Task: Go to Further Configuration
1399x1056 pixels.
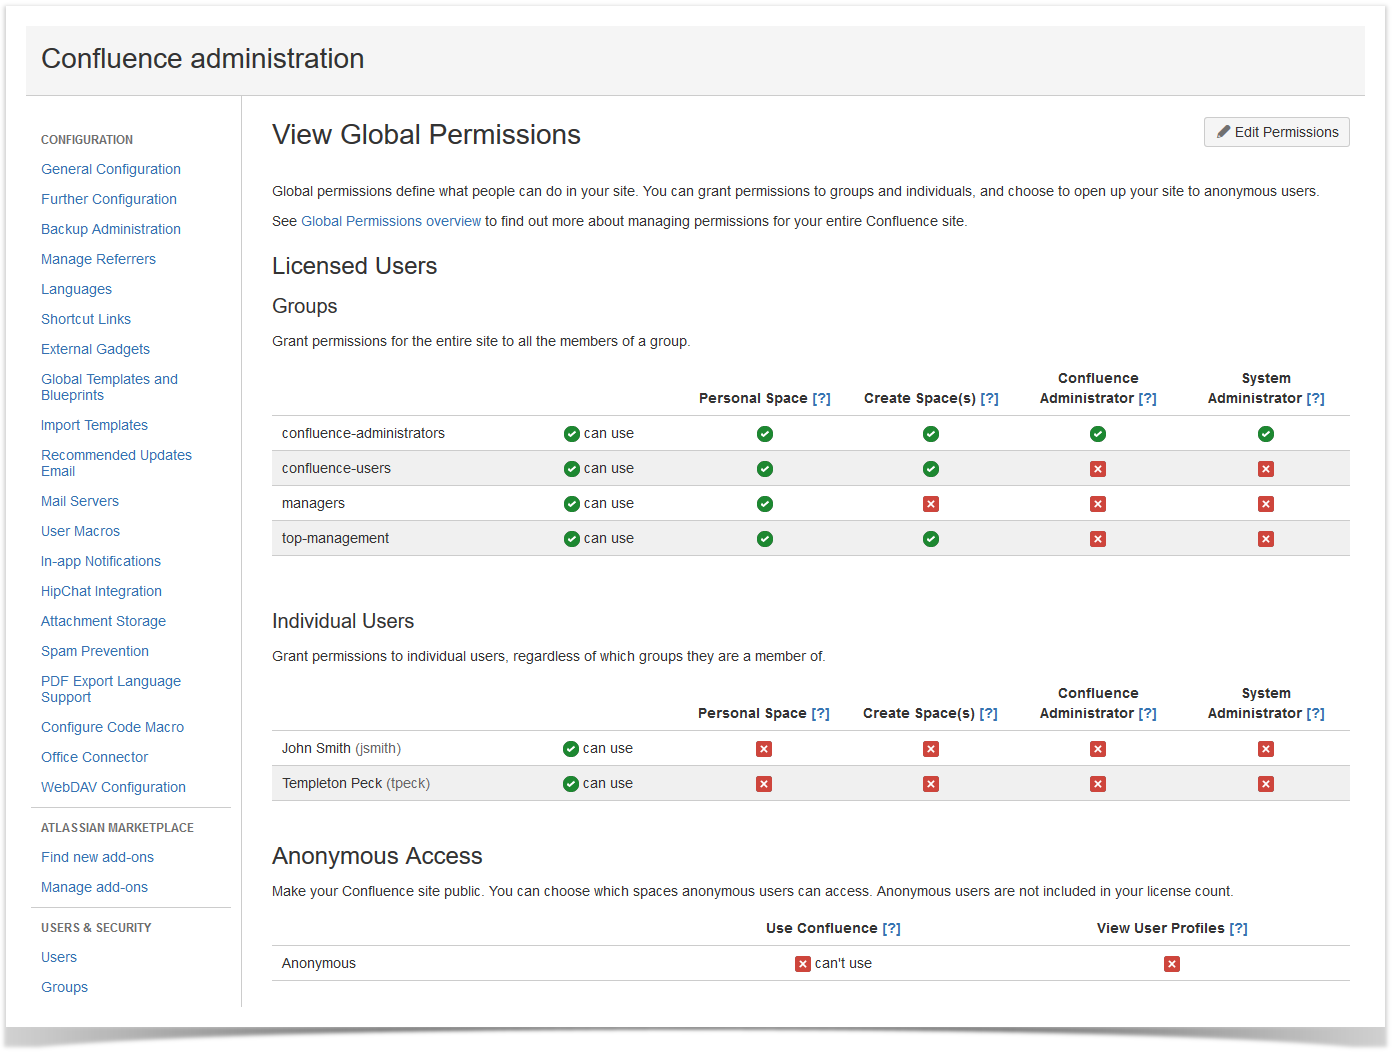Action: [x=109, y=199]
